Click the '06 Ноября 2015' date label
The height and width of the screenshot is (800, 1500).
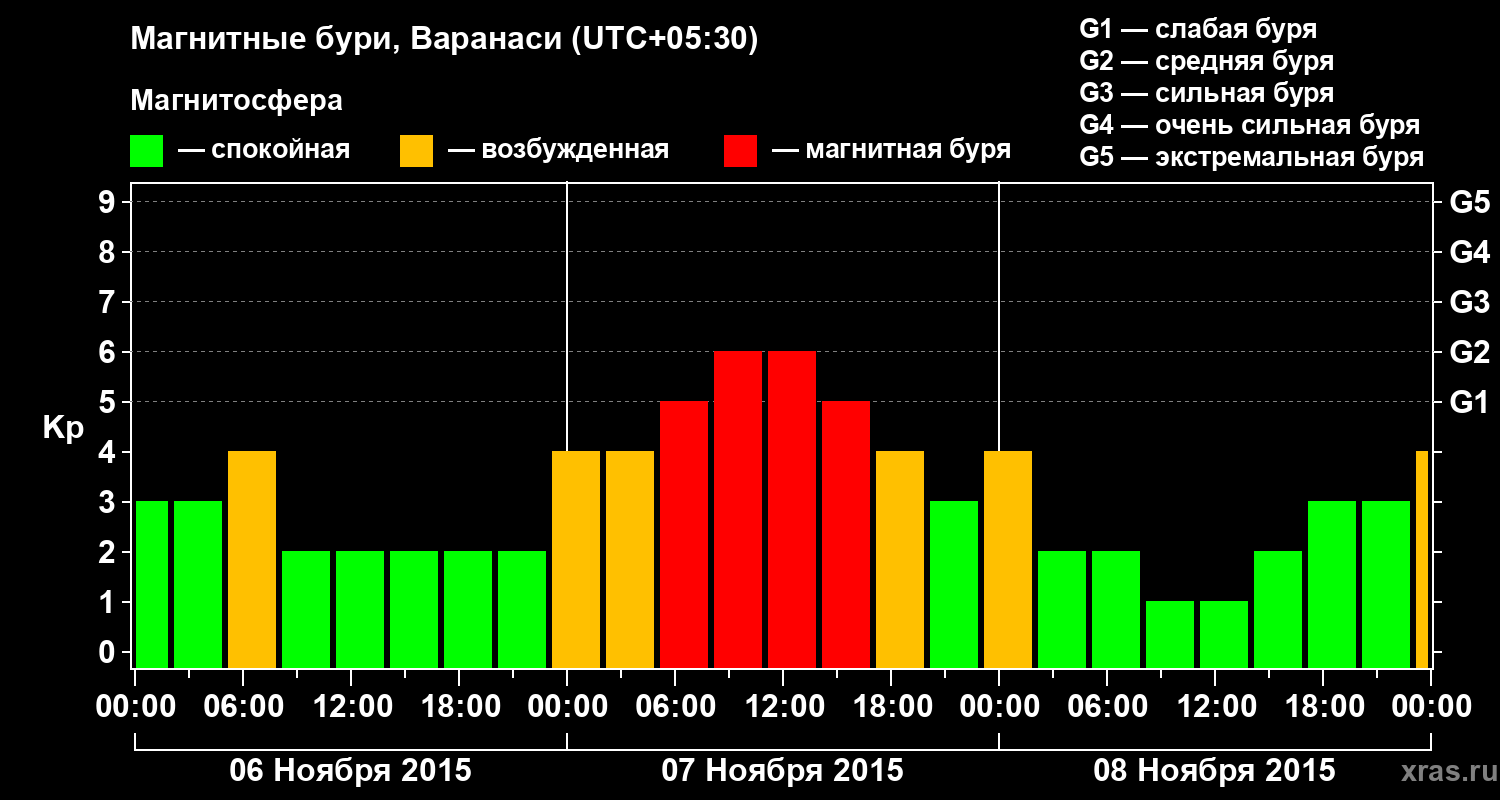[350, 770]
